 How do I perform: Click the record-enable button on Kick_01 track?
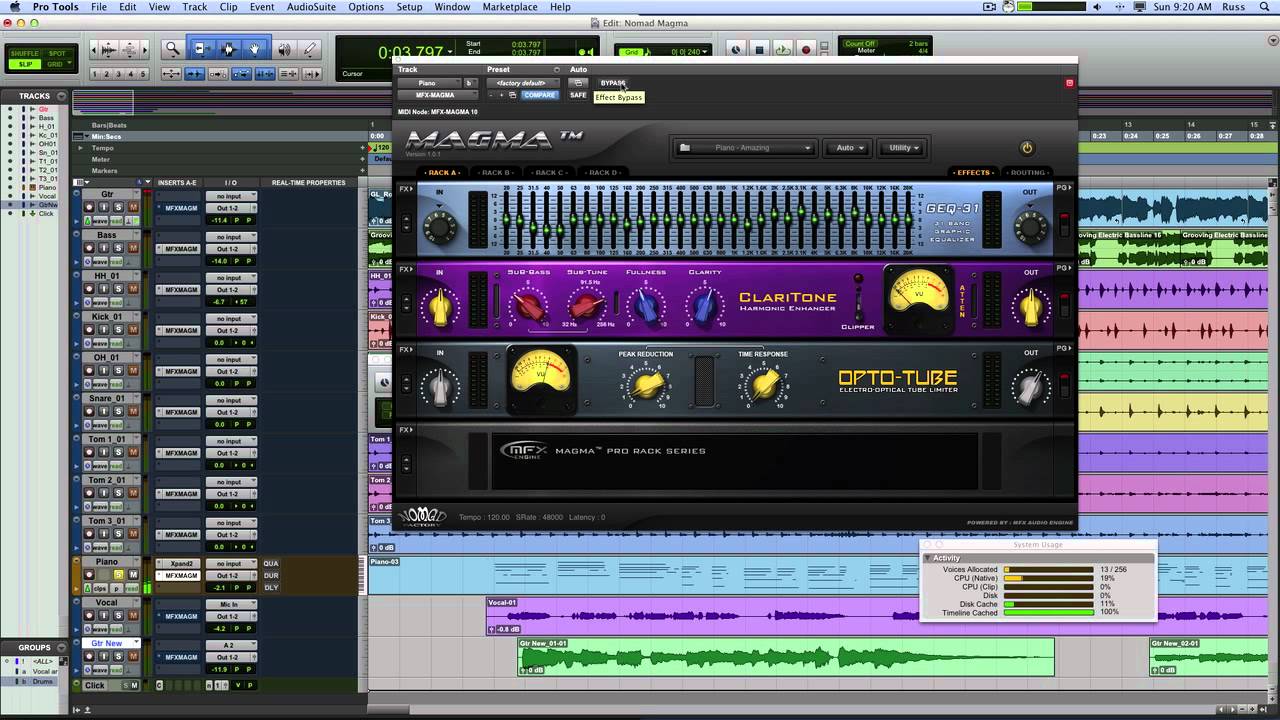90,330
